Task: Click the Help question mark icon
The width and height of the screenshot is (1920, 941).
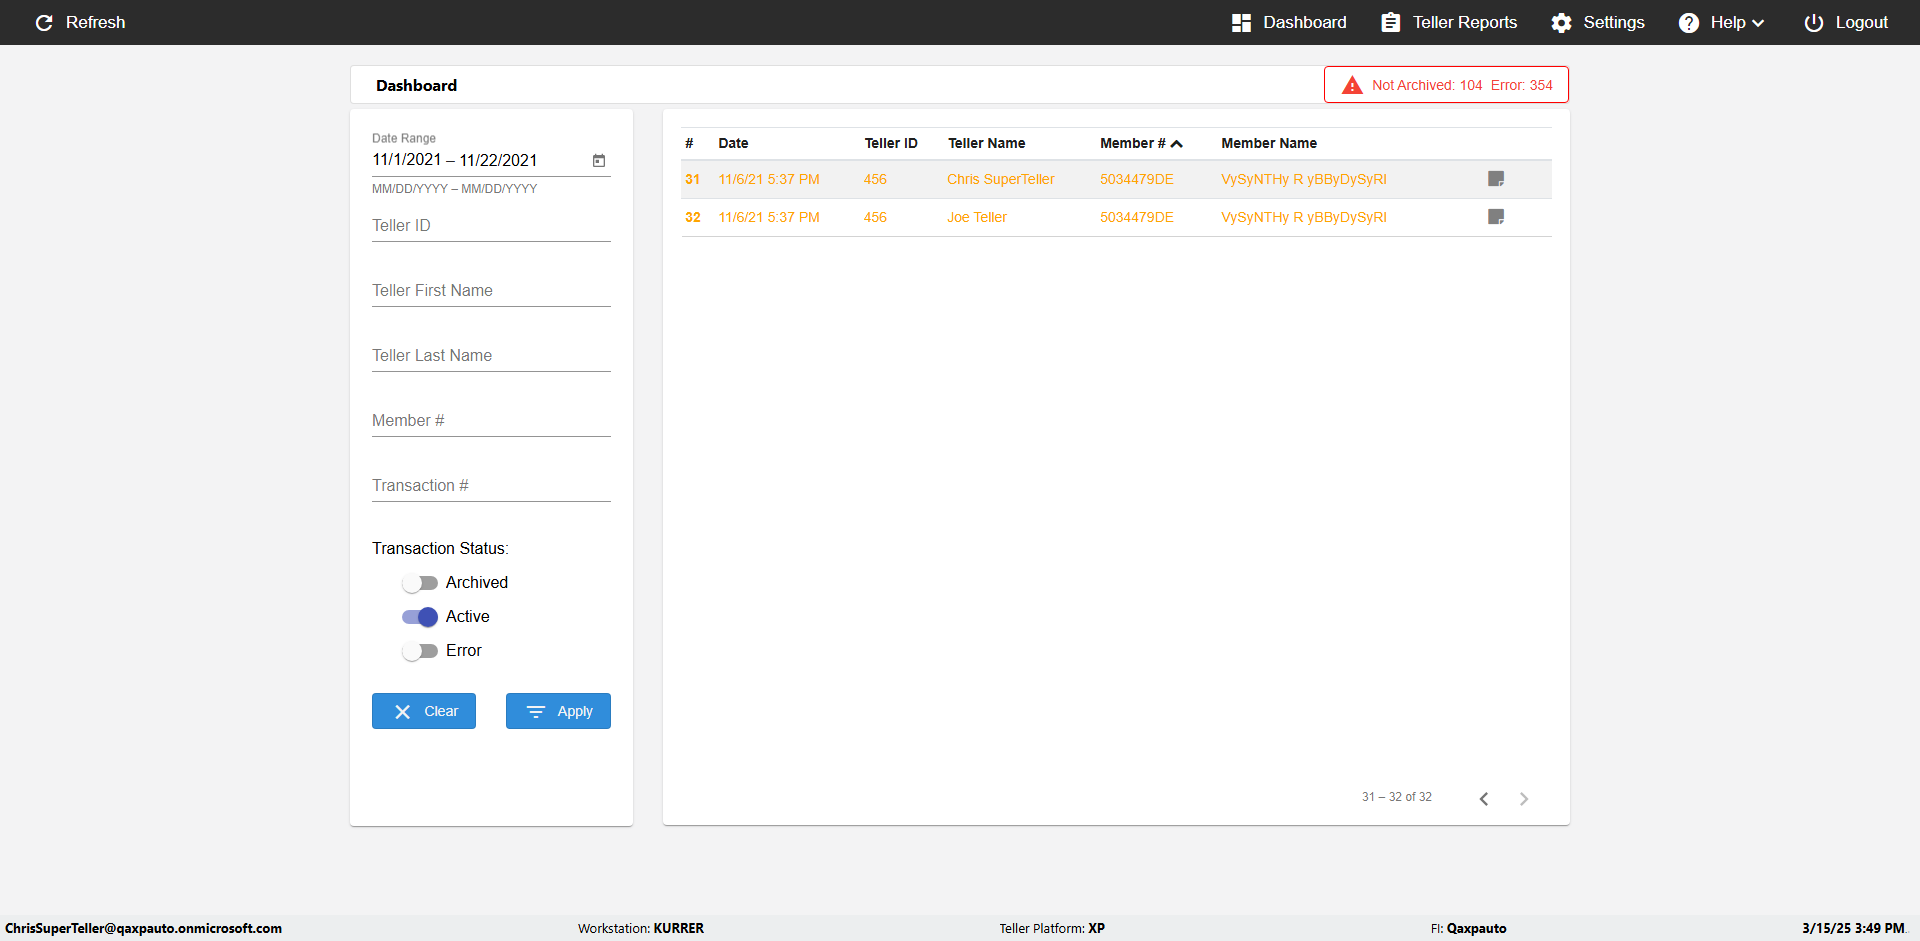Action: [x=1688, y=22]
